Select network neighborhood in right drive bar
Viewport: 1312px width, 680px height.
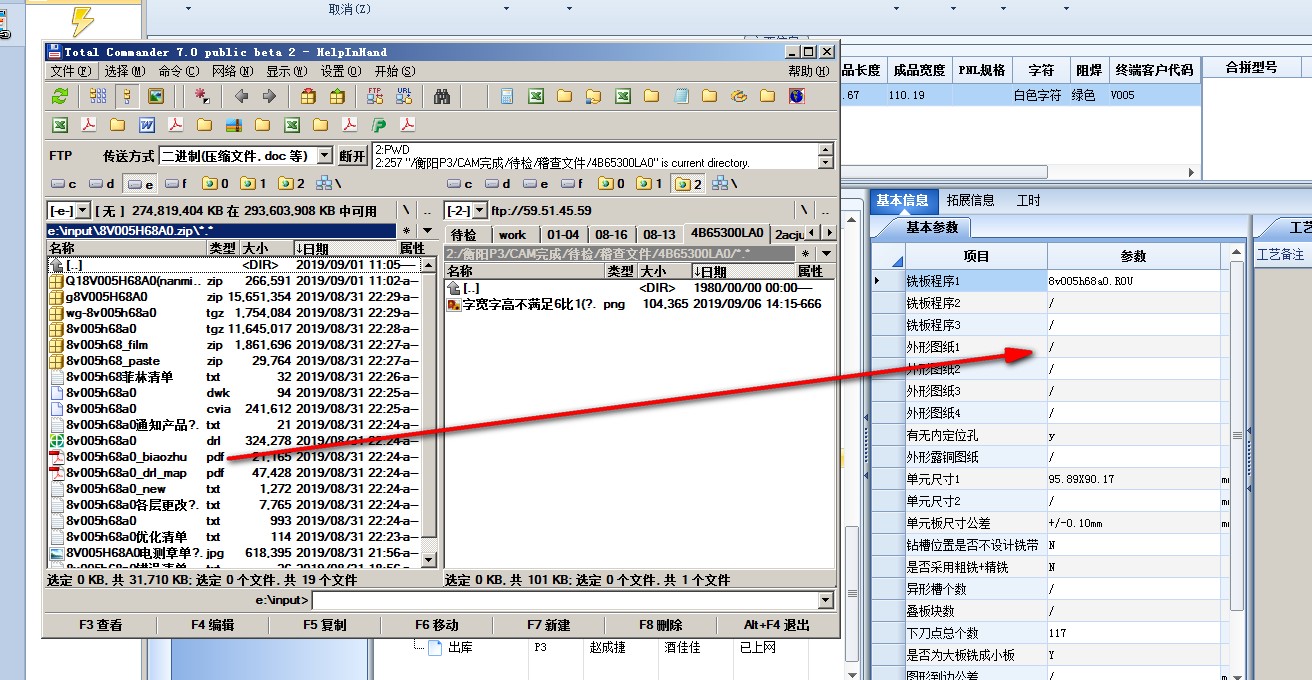click(726, 184)
